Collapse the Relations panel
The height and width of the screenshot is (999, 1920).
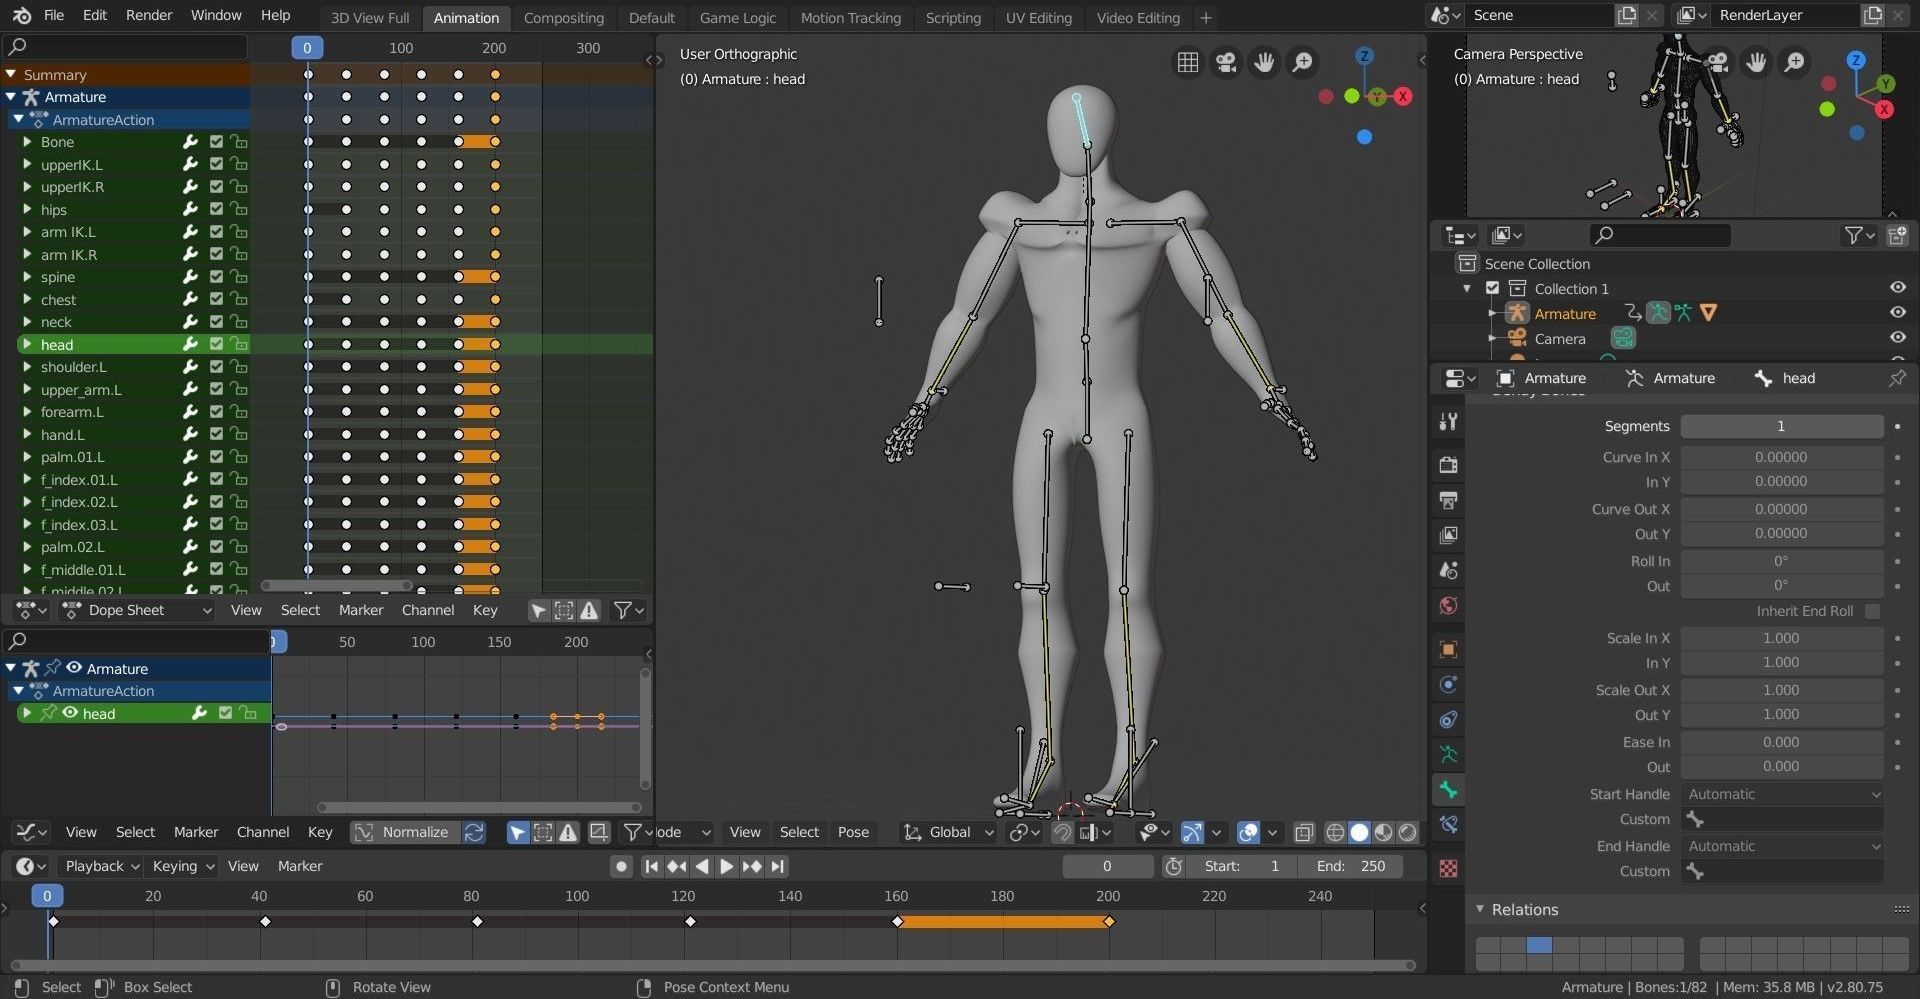1481,909
